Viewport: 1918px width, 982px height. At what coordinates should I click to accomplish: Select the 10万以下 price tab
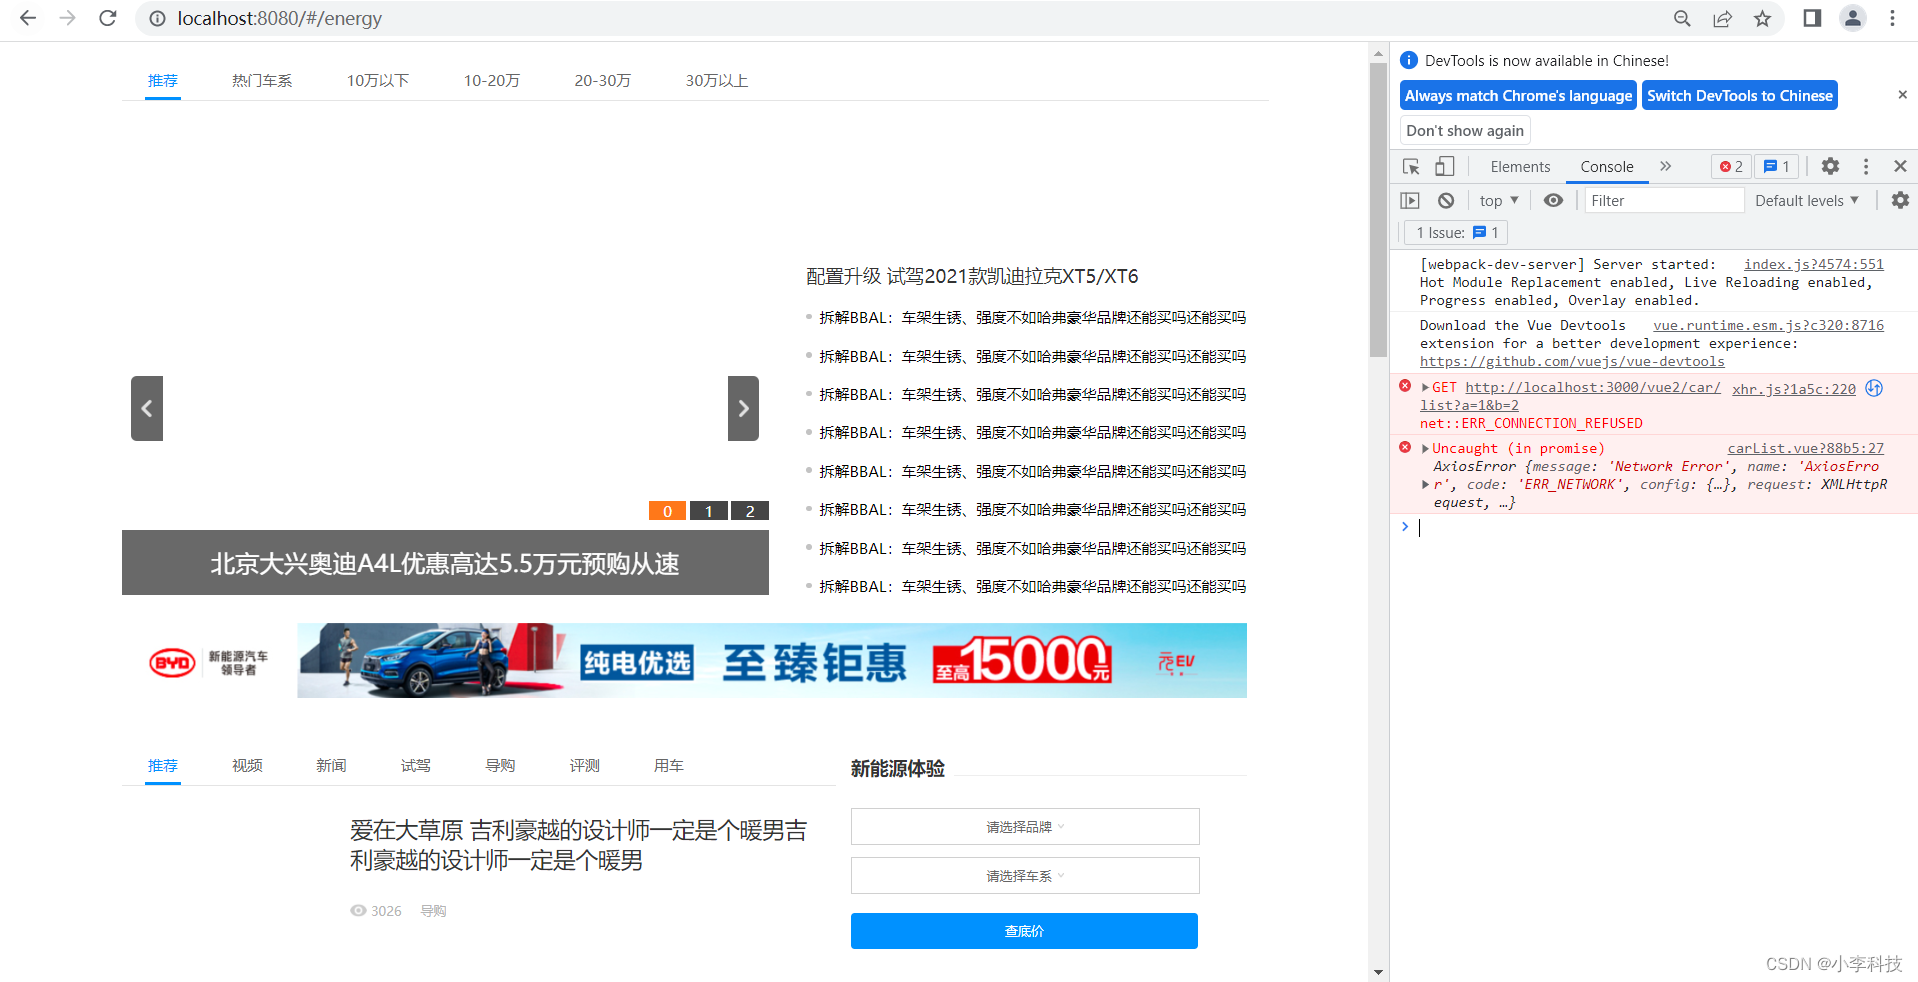378,80
